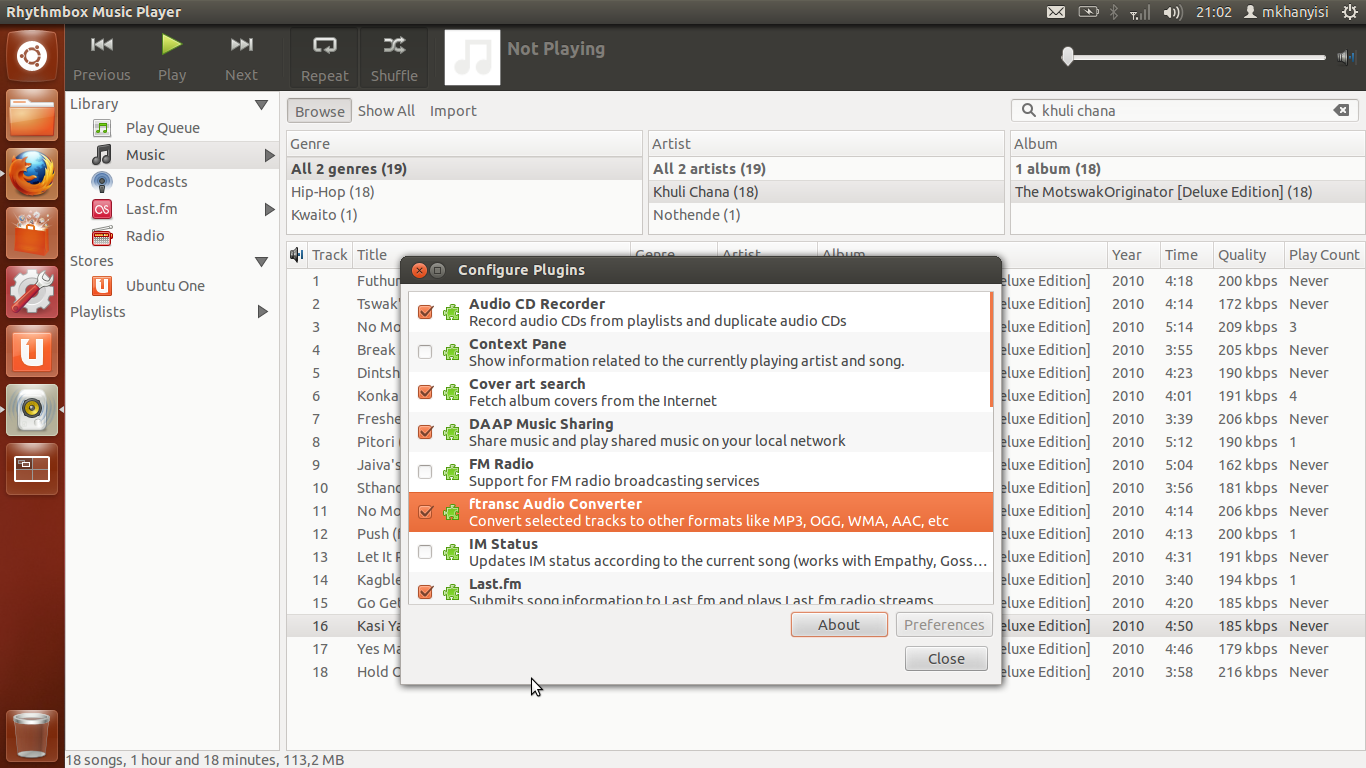The height and width of the screenshot is (768, 1366).
Task: Sort by the Quality column header
Action: (x=1247, y=255)
